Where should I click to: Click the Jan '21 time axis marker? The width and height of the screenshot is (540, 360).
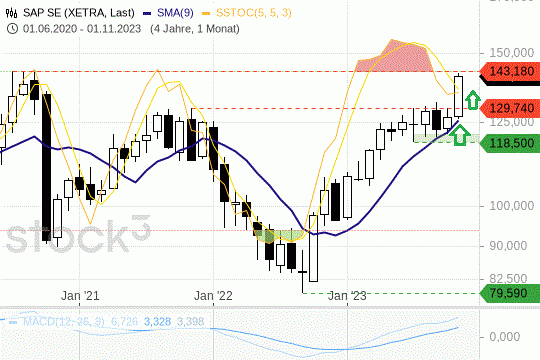coord(80,296)
